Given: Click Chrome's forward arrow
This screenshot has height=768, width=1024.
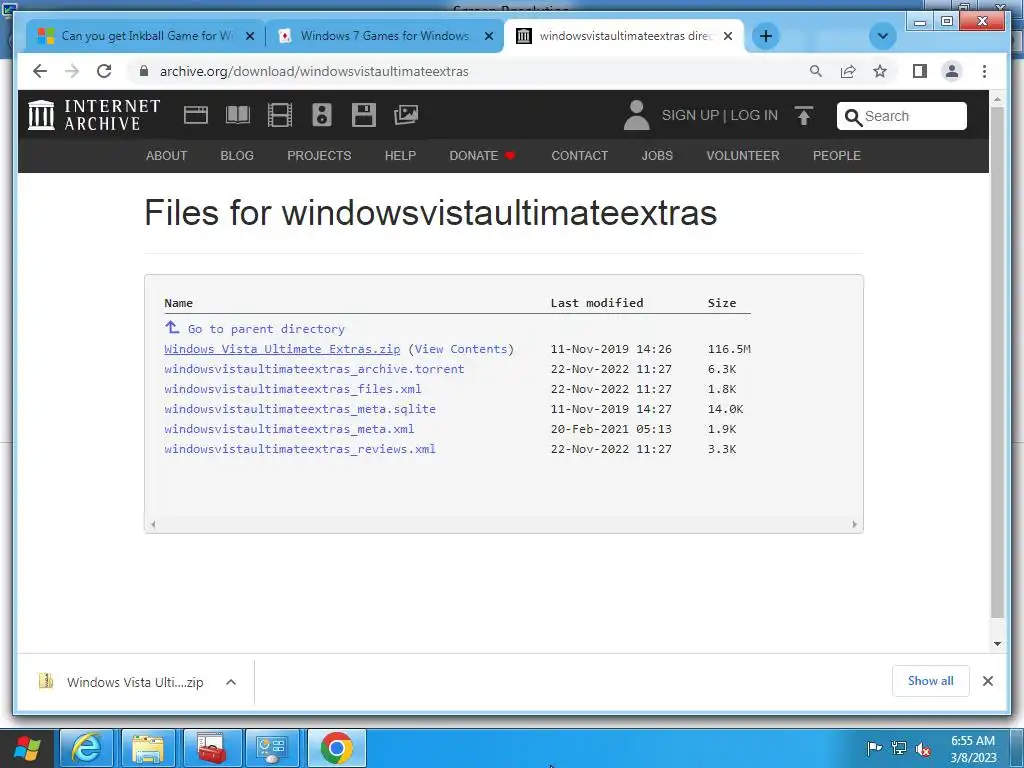Looking at the screenshot, I should pyautogui.click(x=72, y=71).
